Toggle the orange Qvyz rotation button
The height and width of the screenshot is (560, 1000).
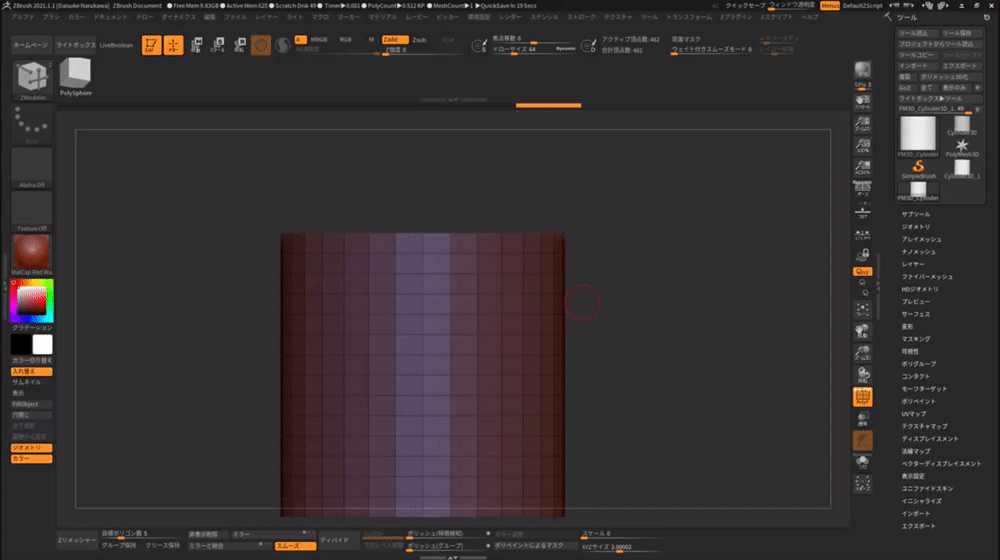pyautogui.click(x=861, y=271)
